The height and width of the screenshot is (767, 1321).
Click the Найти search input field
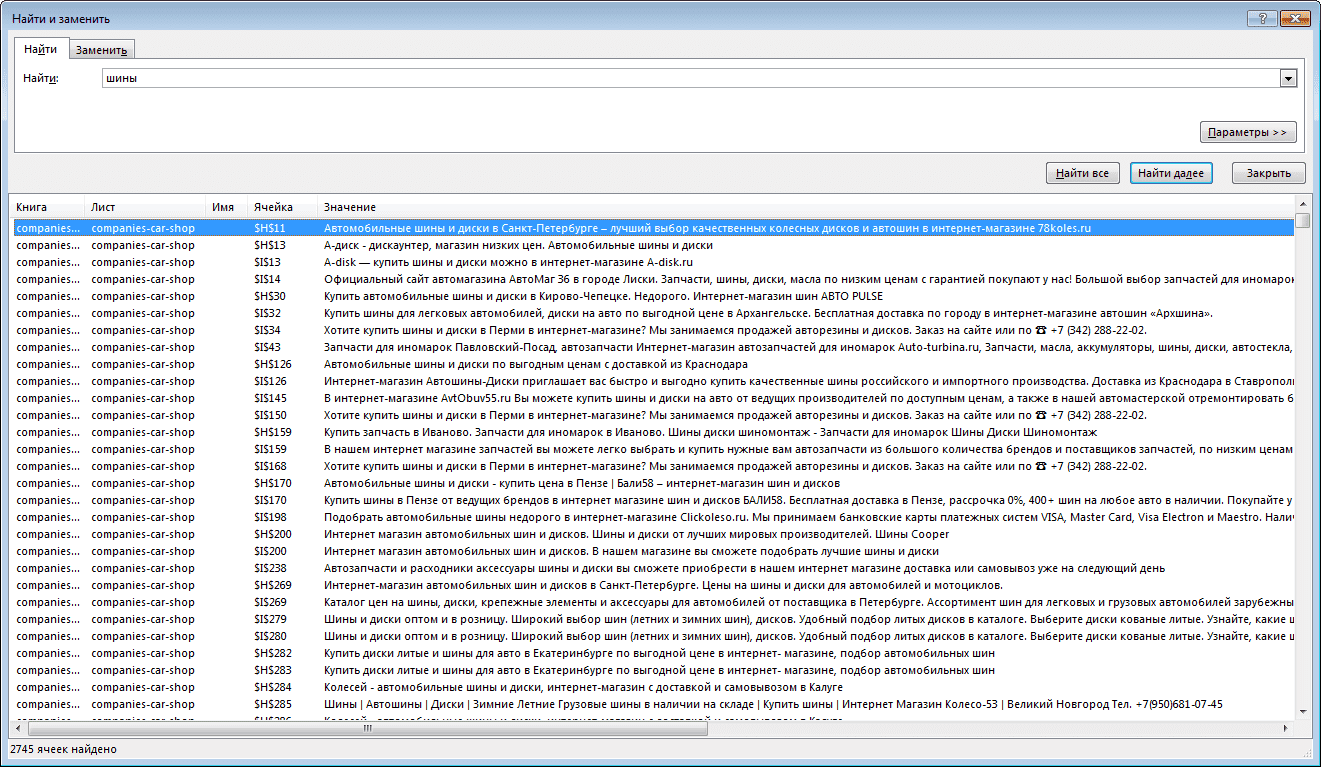tap(690, 79)
